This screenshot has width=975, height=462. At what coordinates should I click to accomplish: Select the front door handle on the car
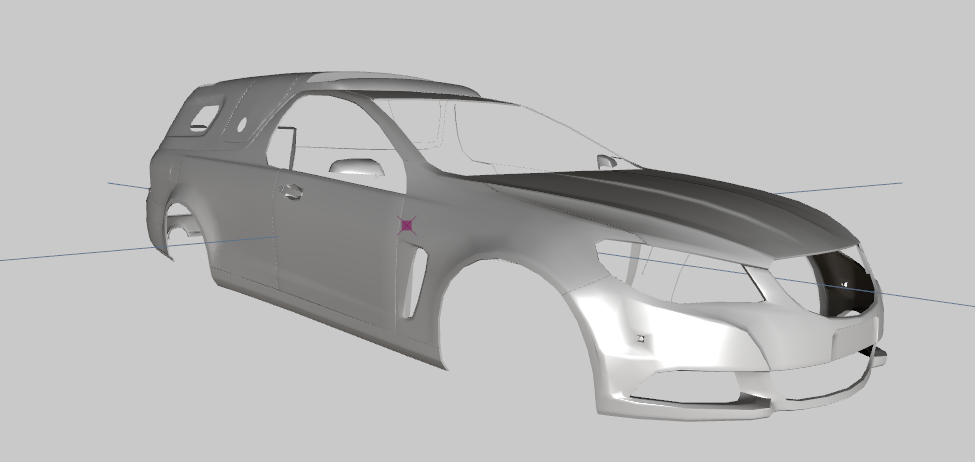coord(291,192)
